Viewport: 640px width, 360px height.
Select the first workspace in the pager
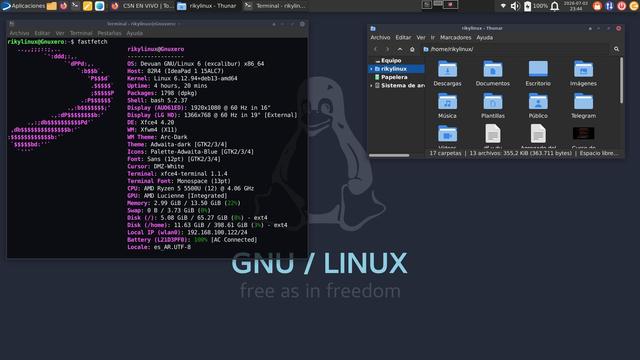pos(427,5)
